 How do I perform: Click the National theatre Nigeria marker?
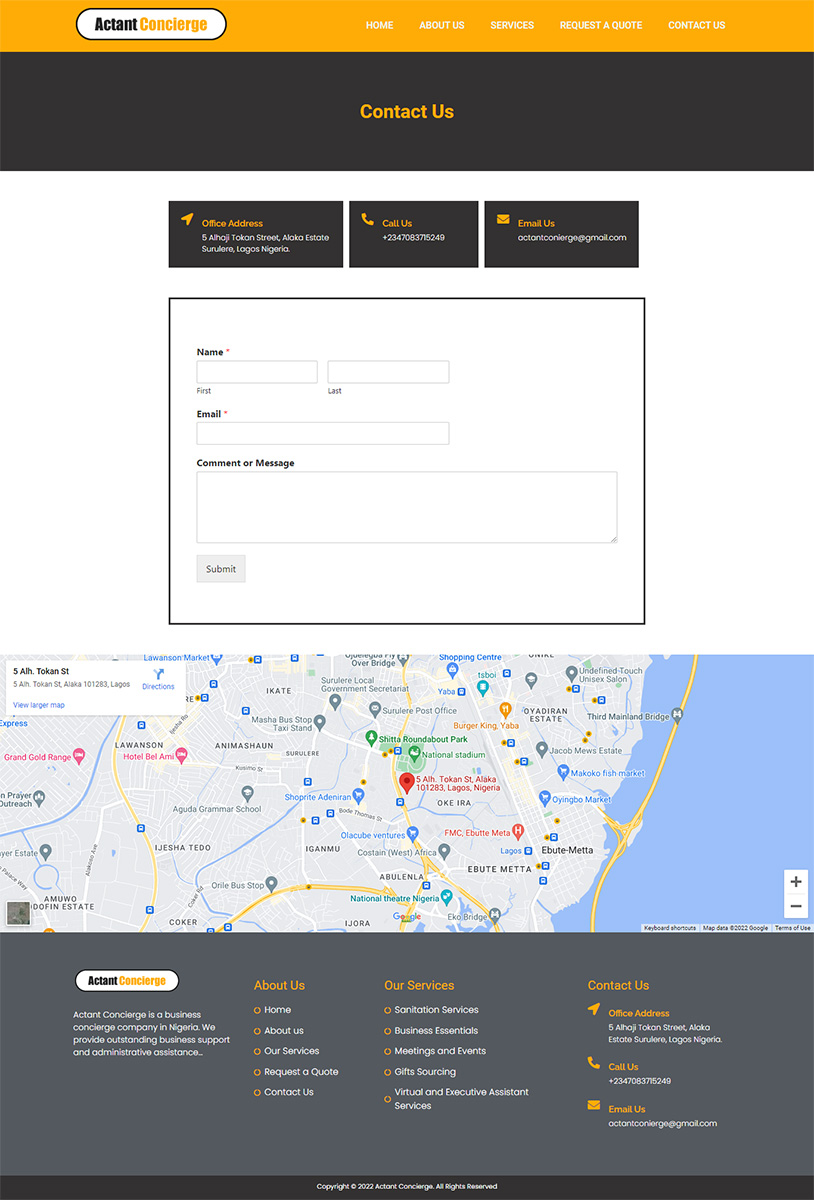coord(447,897)
